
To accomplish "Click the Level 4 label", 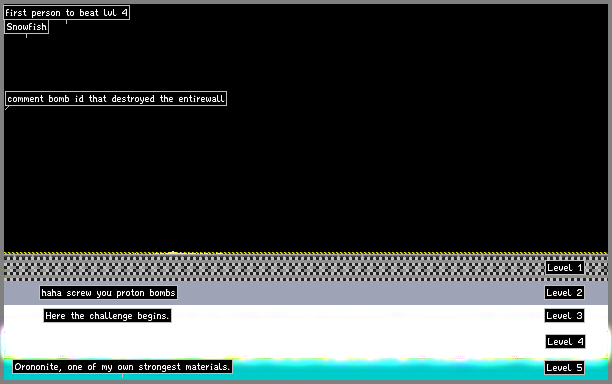I will pyautogui.click(x=565, y=341).
